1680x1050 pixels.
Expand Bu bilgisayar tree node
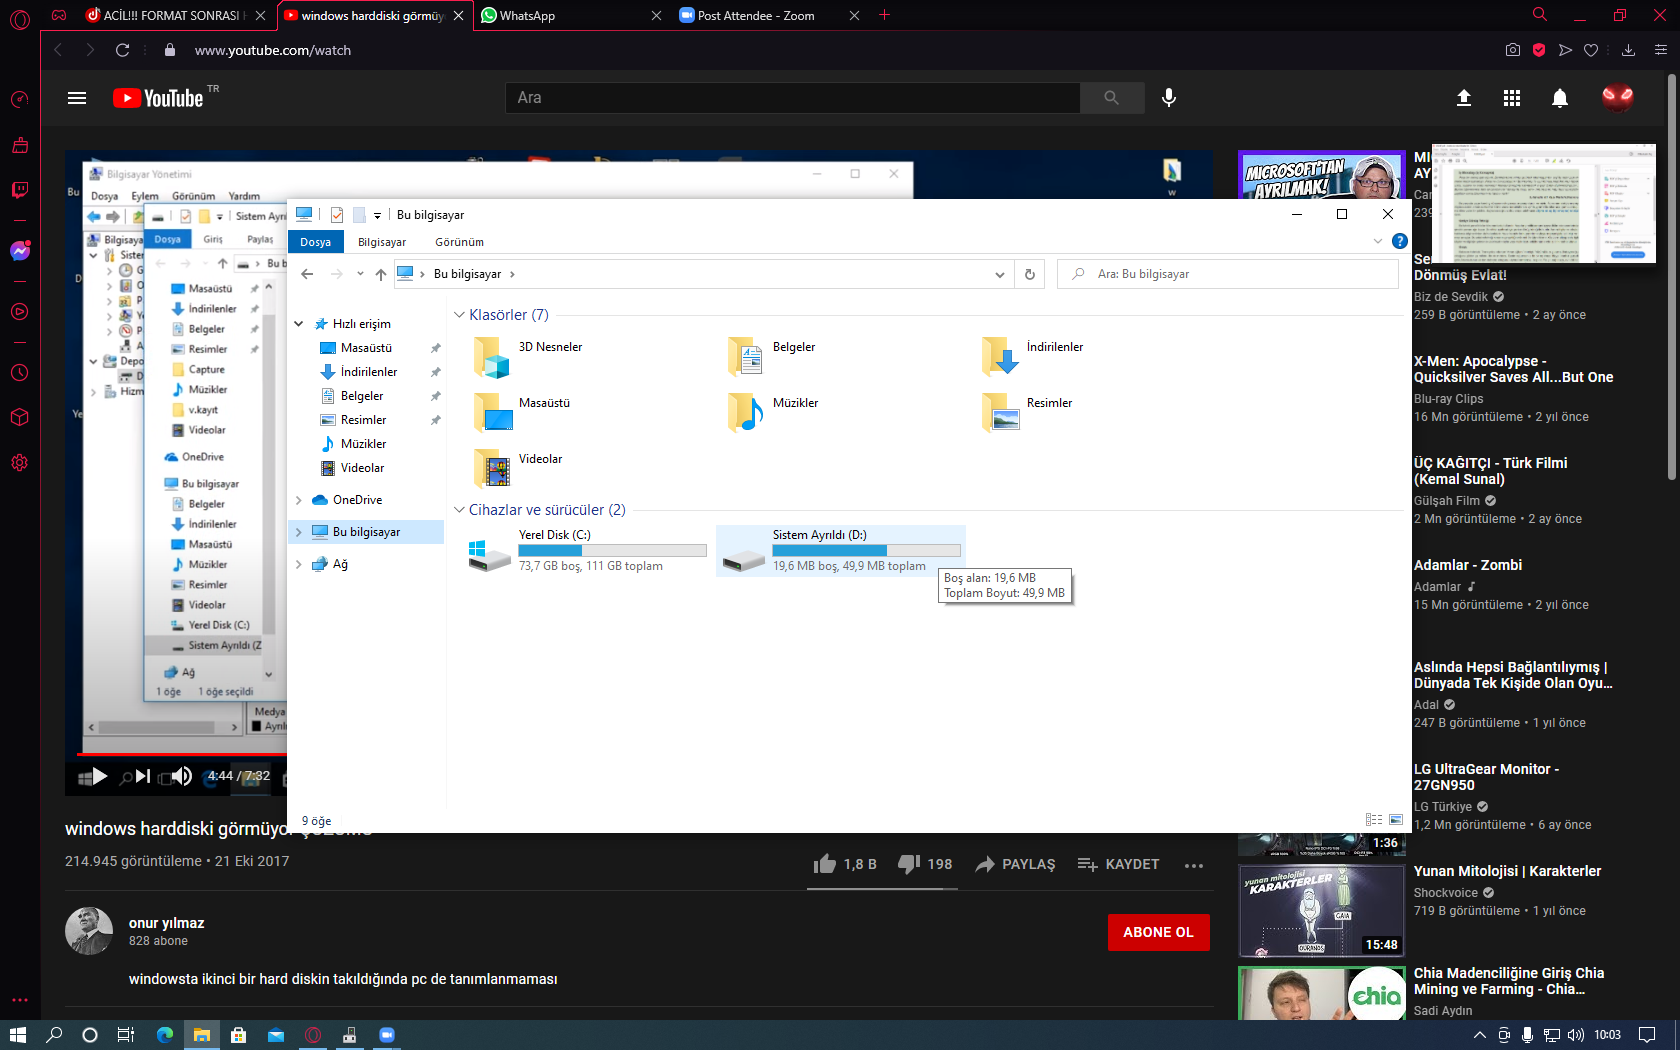click(299, 532)
